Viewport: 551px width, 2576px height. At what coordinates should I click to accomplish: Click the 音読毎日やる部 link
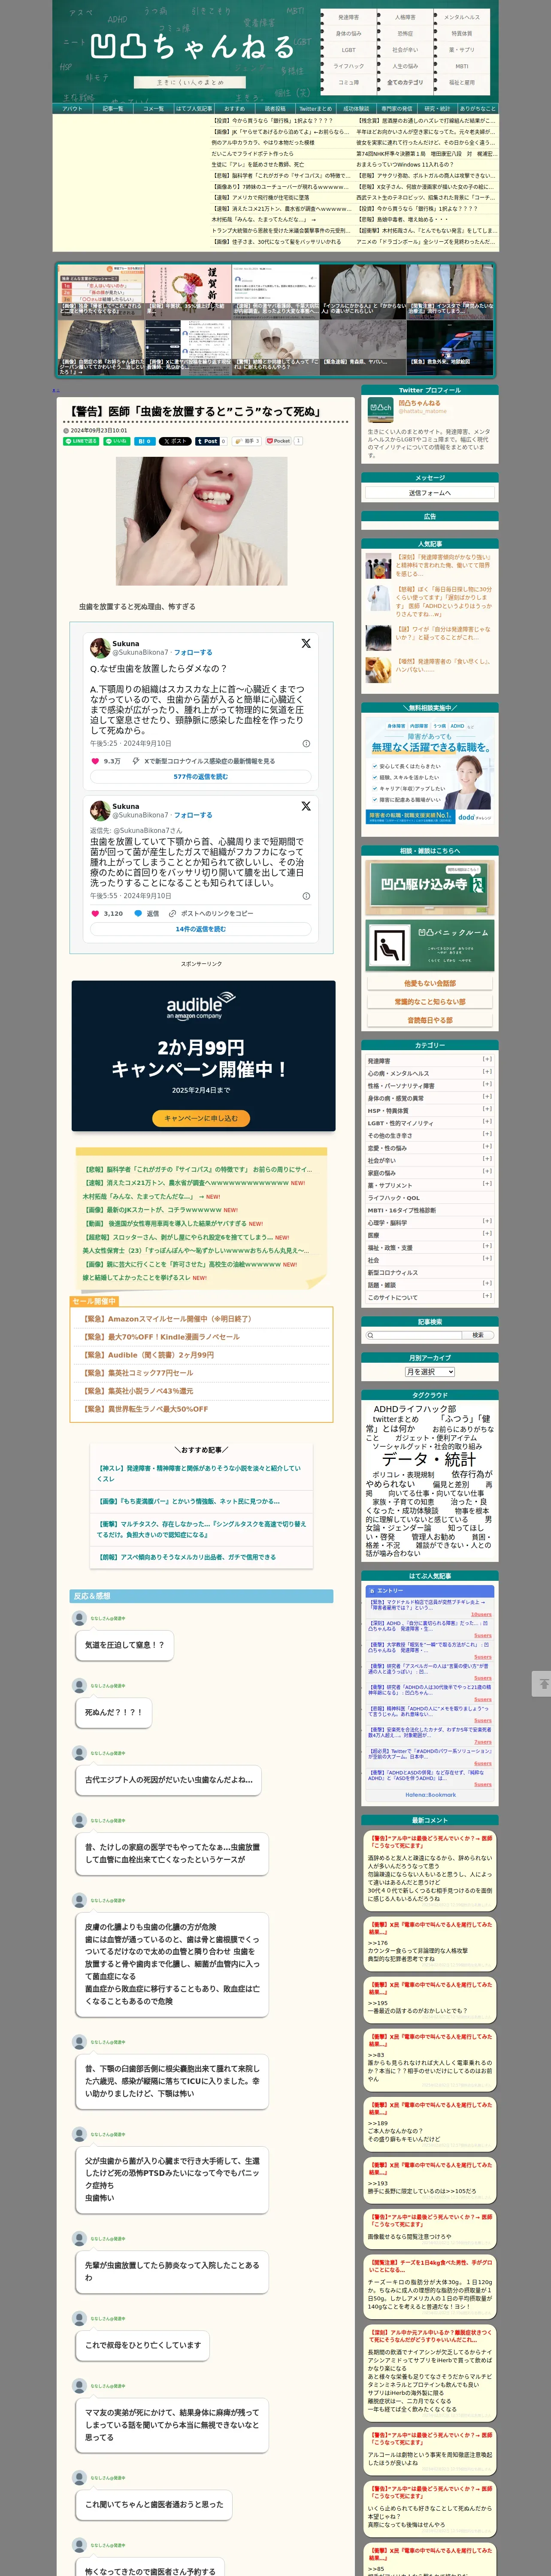click(430, 1020)
